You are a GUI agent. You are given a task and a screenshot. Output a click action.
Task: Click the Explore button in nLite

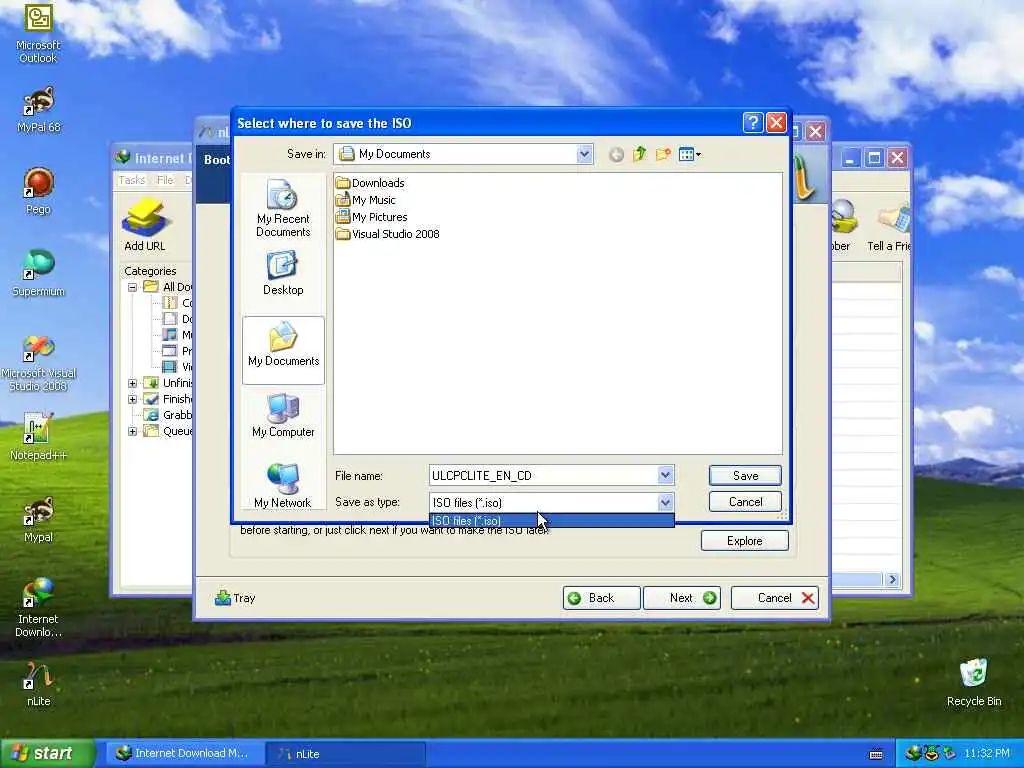(x=744, y=541)
